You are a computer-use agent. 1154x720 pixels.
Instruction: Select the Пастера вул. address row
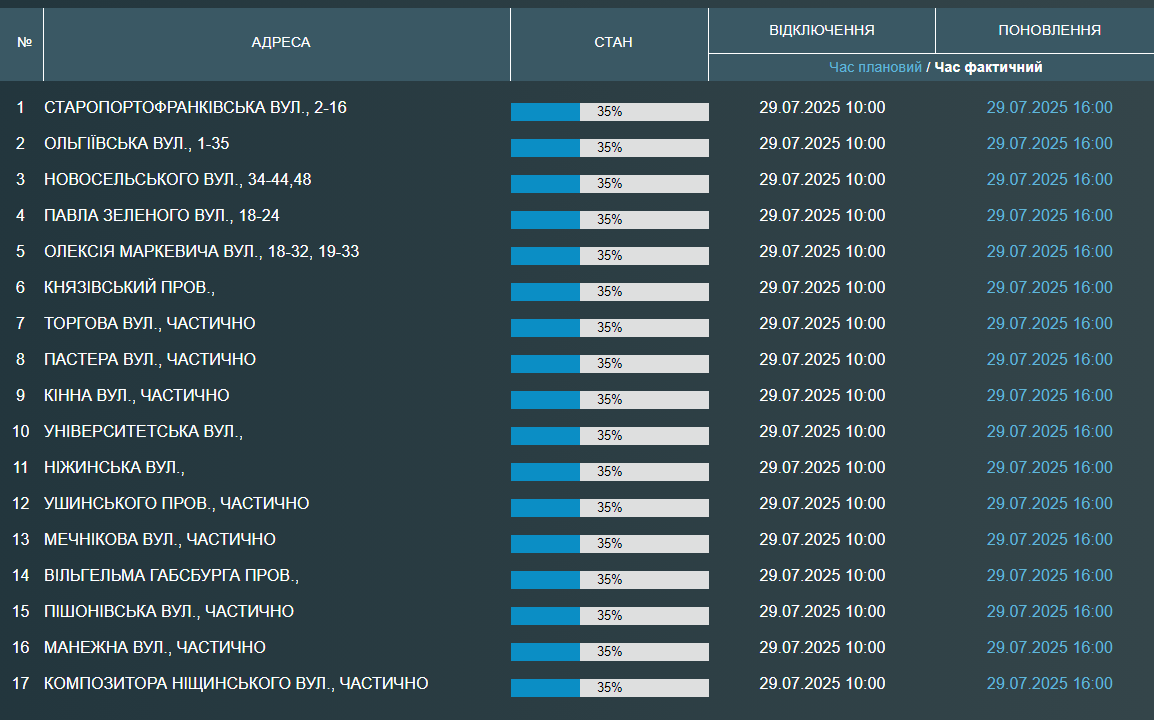150,359
